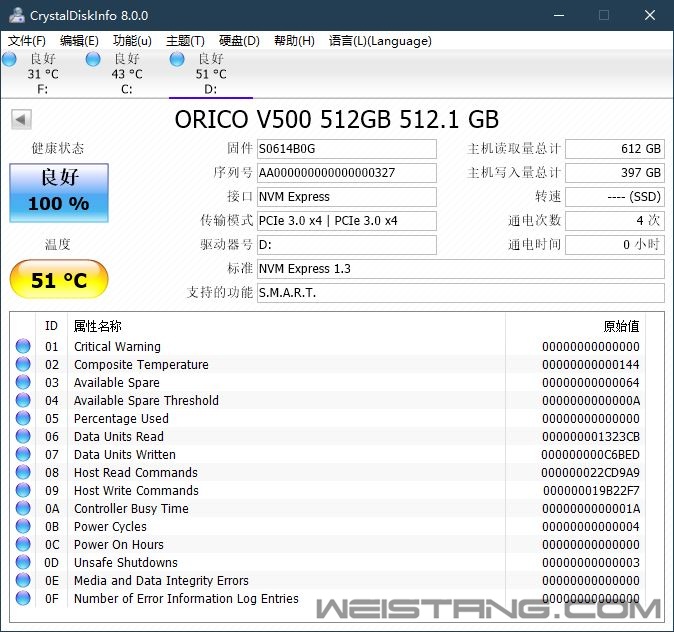
Task: Click the status orb for Host Write Commands
Action: [x=23, y=490]
